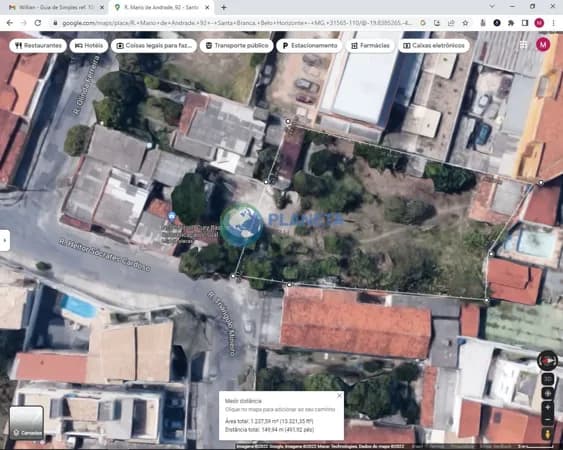
Task: Open the share page icon in the address bar
Action: coord(451,23)
